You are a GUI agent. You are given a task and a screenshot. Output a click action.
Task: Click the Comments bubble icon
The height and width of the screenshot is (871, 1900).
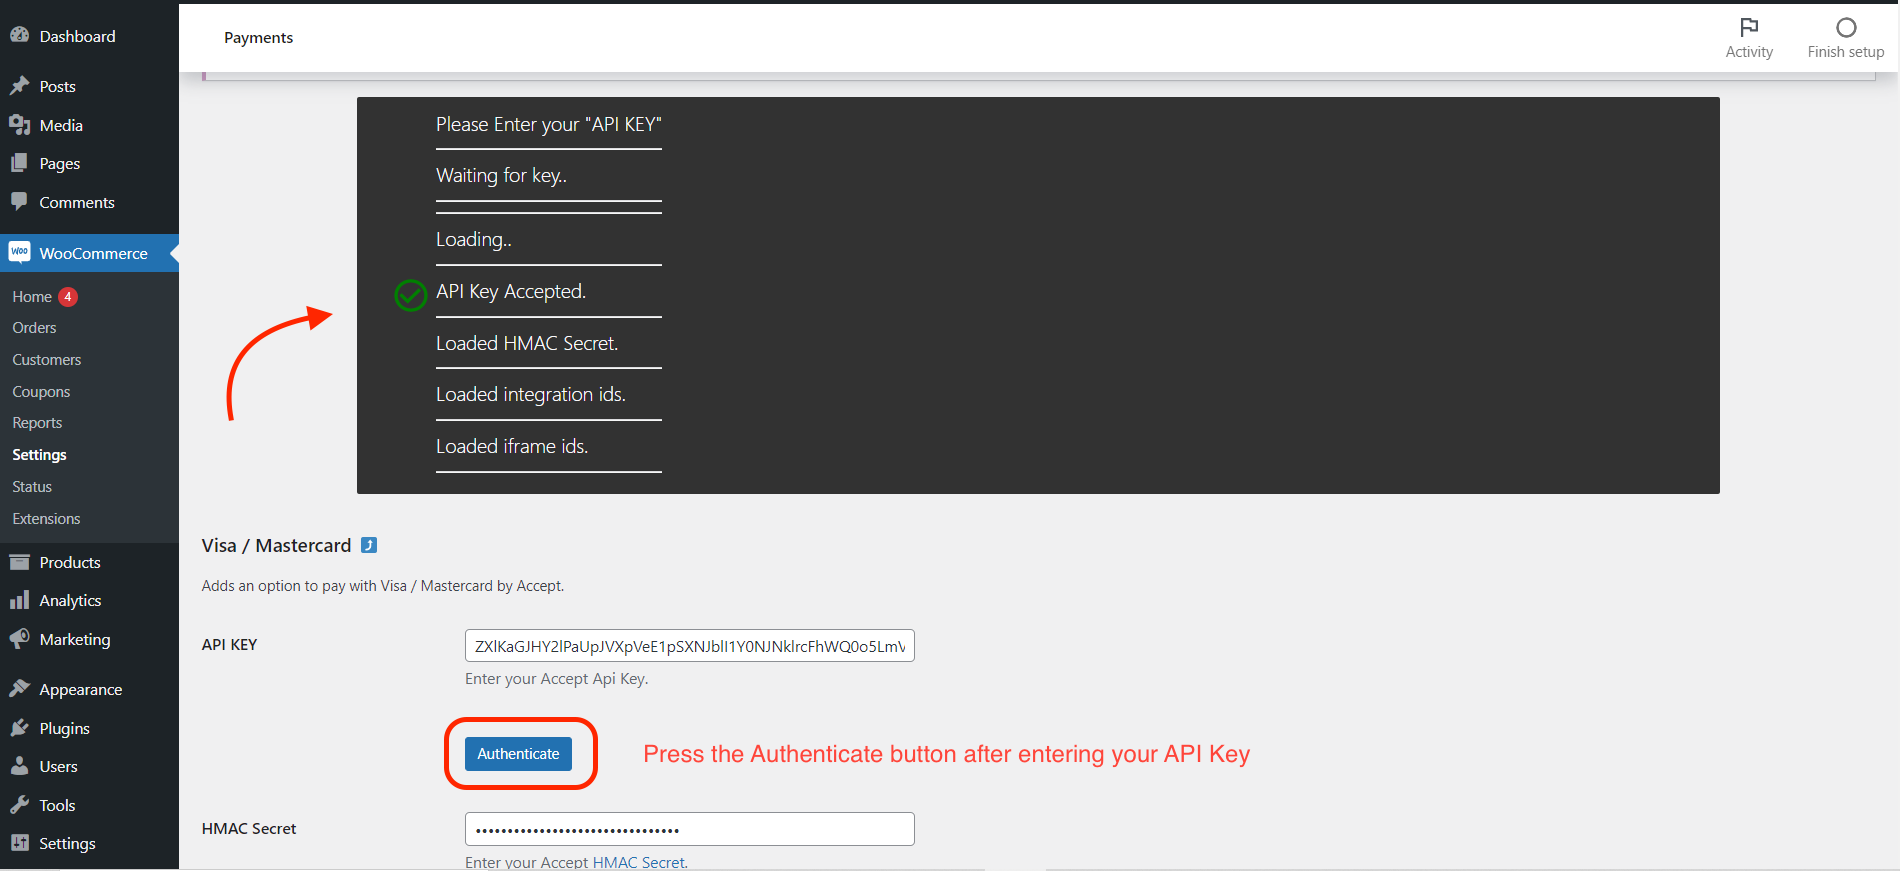pos(19,201)
